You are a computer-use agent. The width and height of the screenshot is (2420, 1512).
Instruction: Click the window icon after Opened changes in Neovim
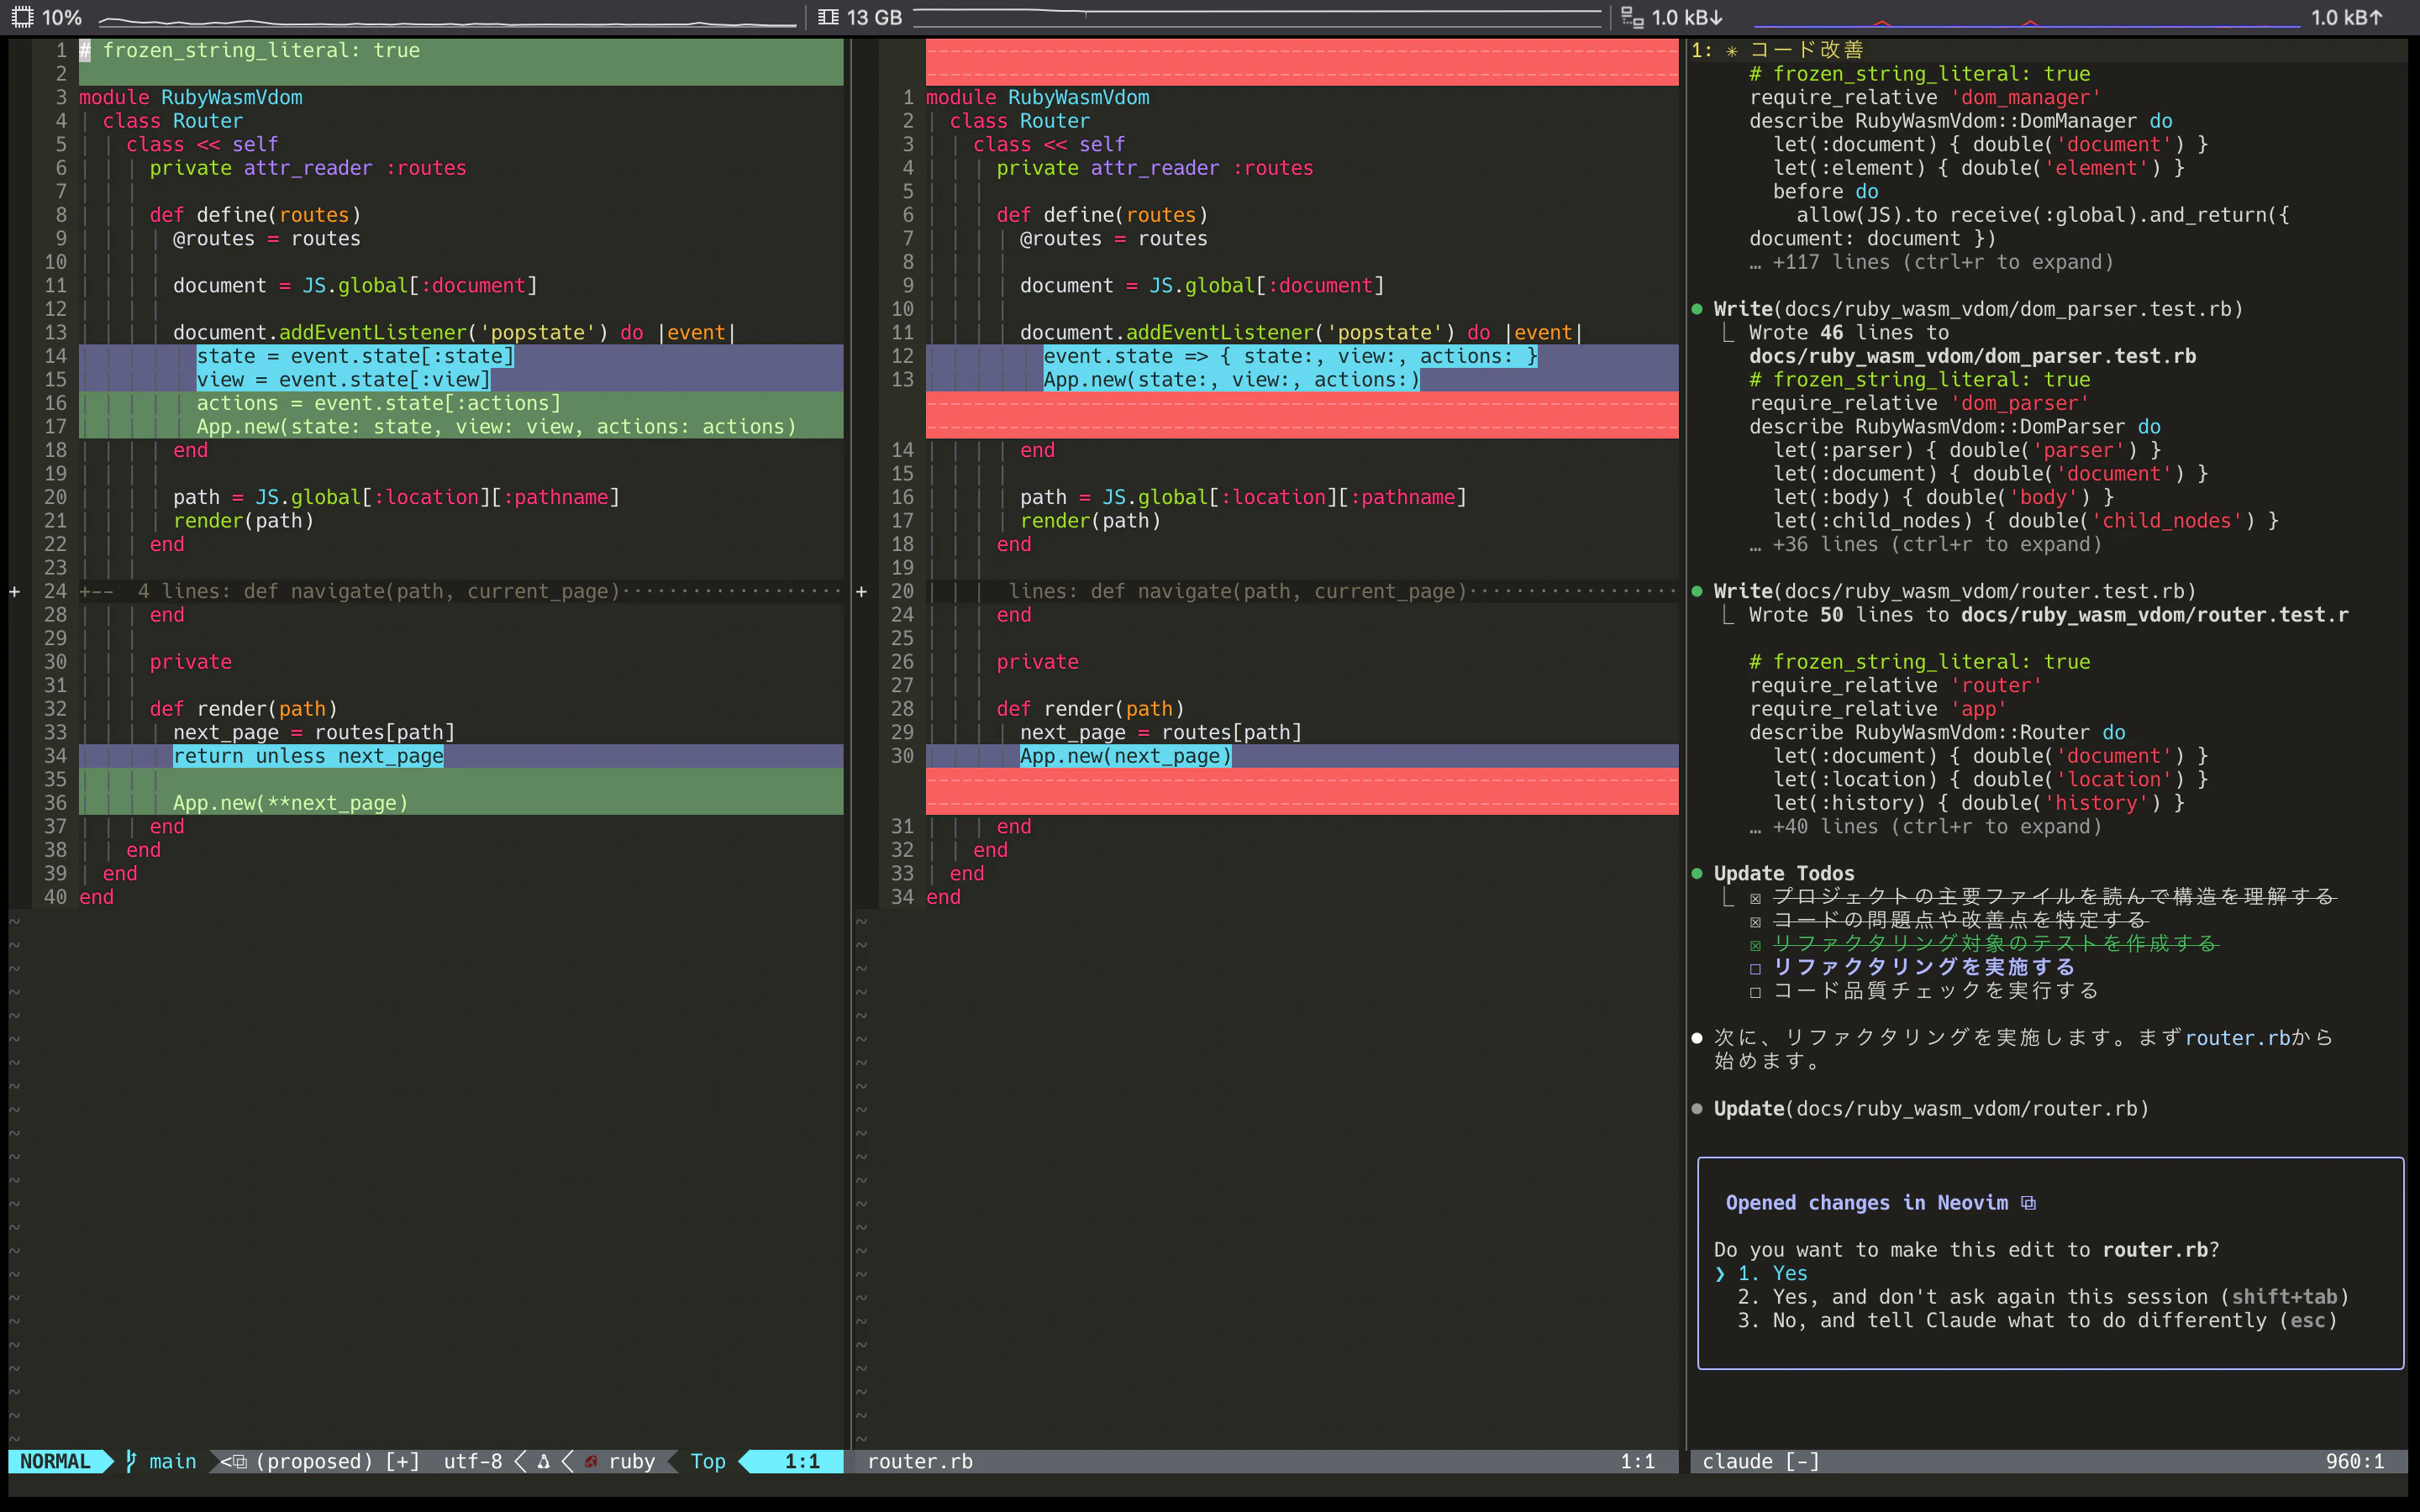pos(2028,1203)
